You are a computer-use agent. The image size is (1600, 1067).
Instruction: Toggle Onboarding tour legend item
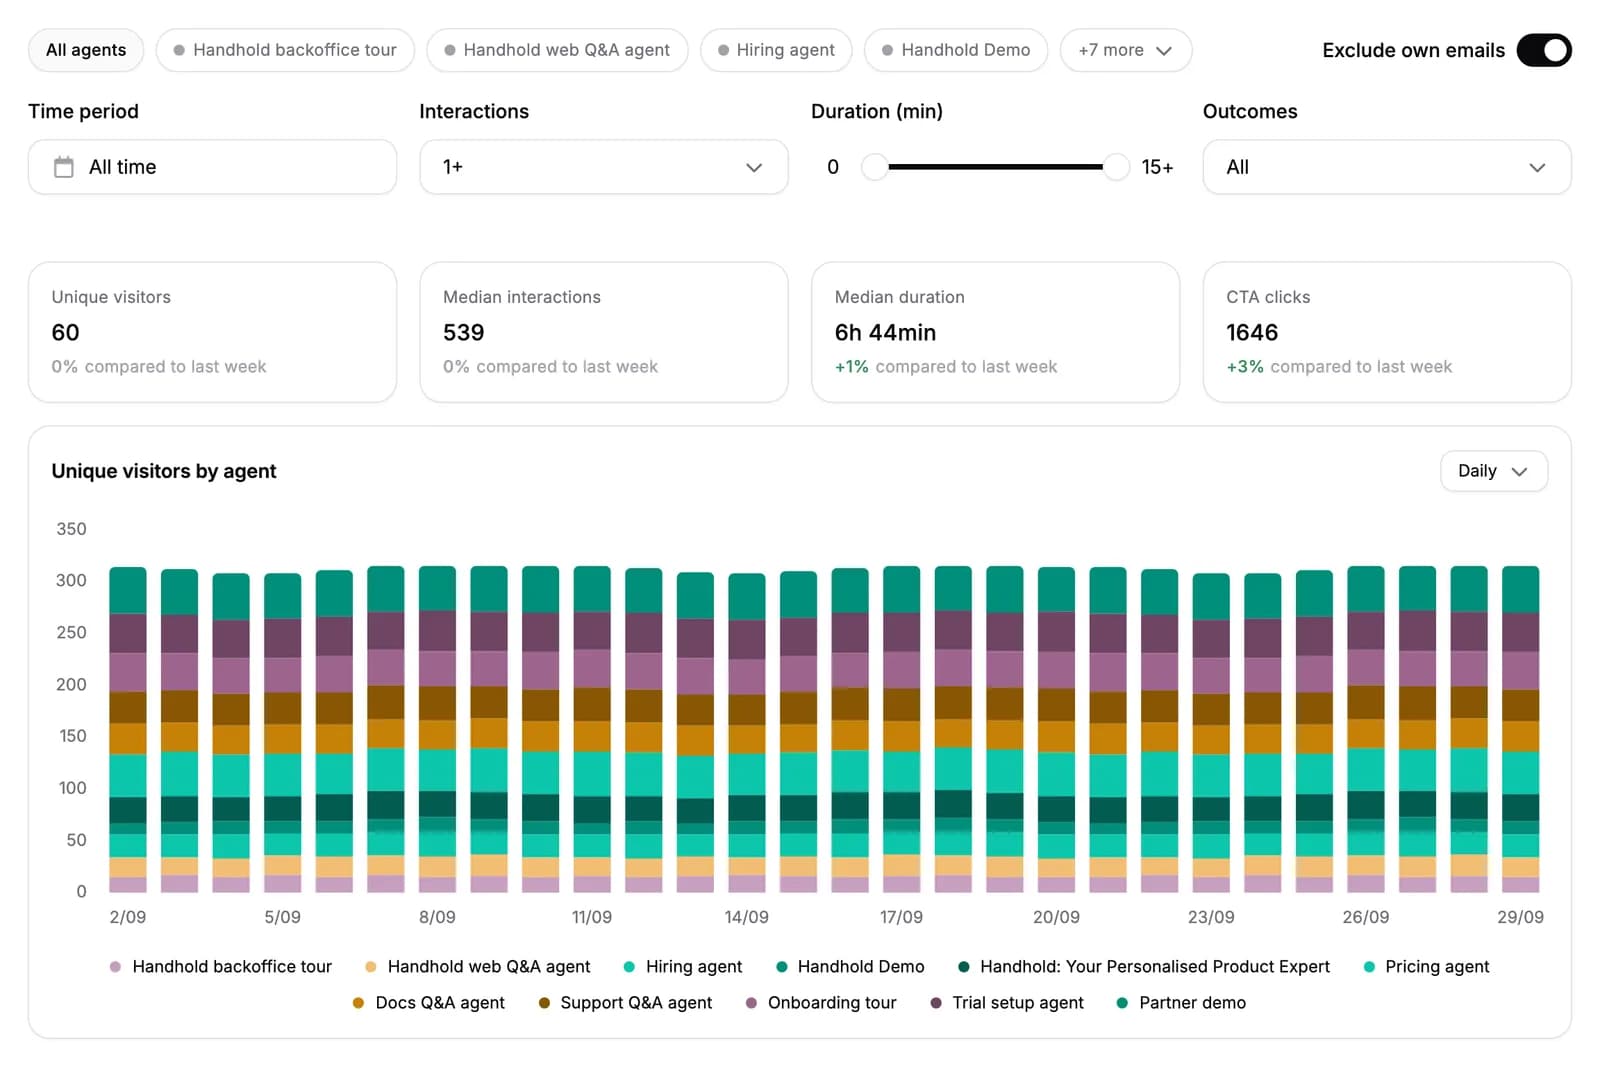tap(821, 1003)
